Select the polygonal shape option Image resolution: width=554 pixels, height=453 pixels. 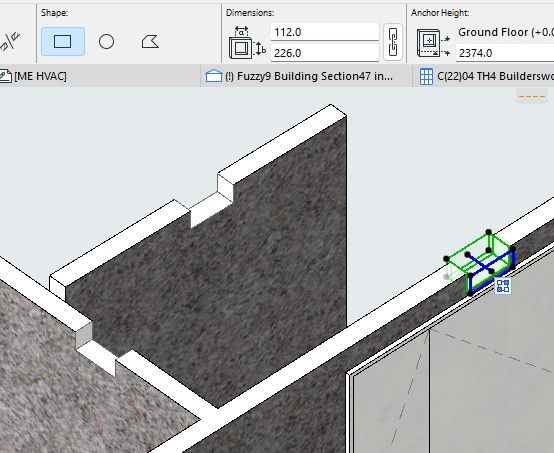[x=150, y=41]
